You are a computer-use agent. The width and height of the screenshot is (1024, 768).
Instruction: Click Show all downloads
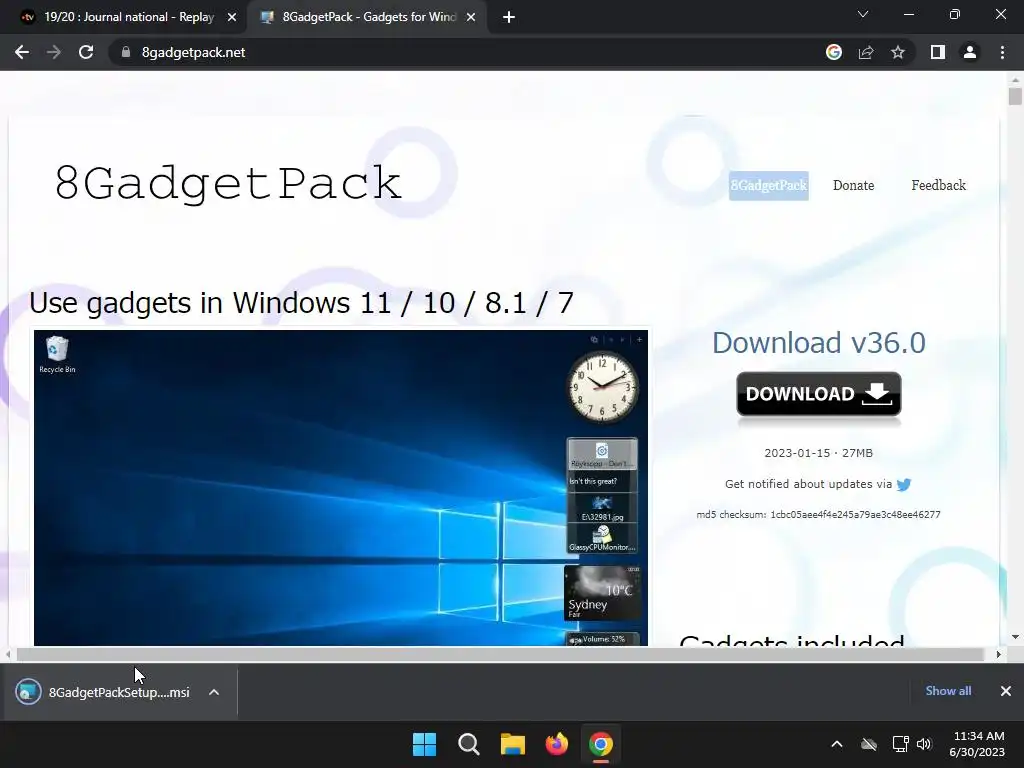[948, 691]
